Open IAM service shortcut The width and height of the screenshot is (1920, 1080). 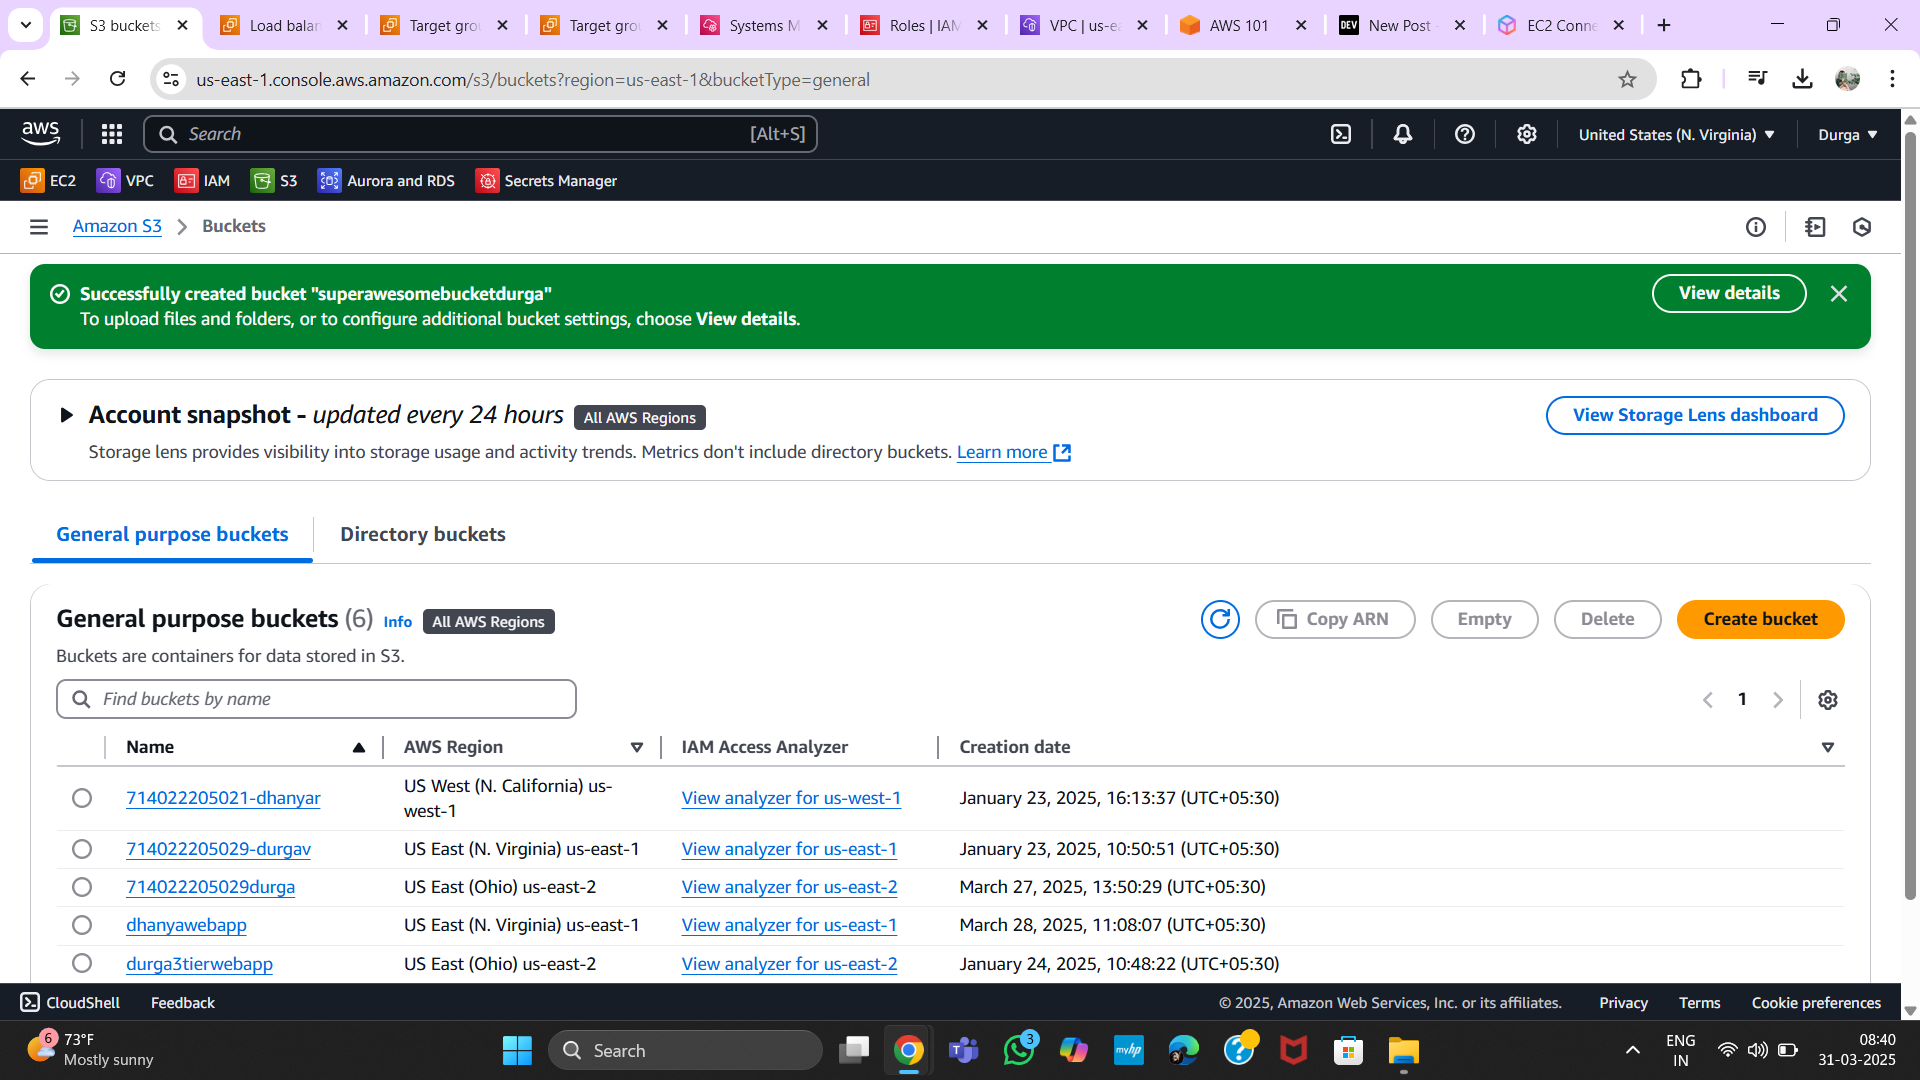(x=203, y=181)
